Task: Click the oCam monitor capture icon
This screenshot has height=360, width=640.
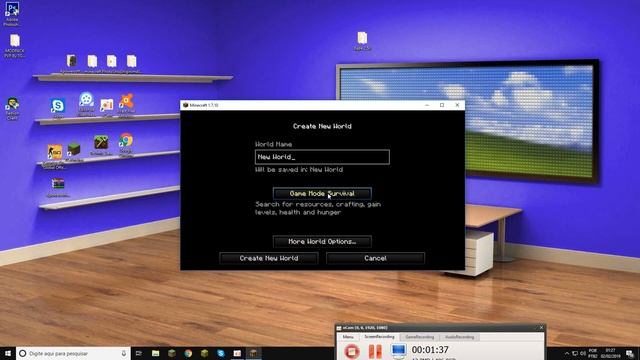Action: [x=398, y=351]
